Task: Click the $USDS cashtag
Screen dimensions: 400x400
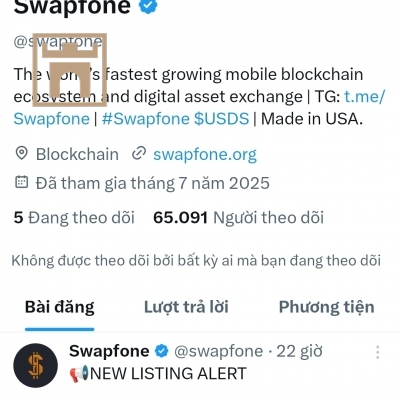Action: (222, 119)
